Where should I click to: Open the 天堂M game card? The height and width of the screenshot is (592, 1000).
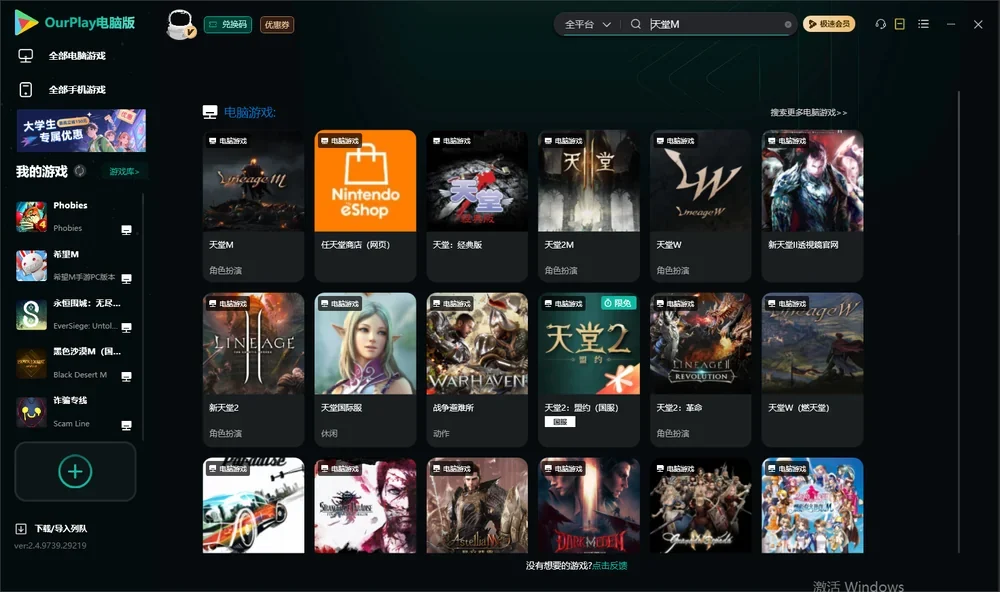(253, 205)
